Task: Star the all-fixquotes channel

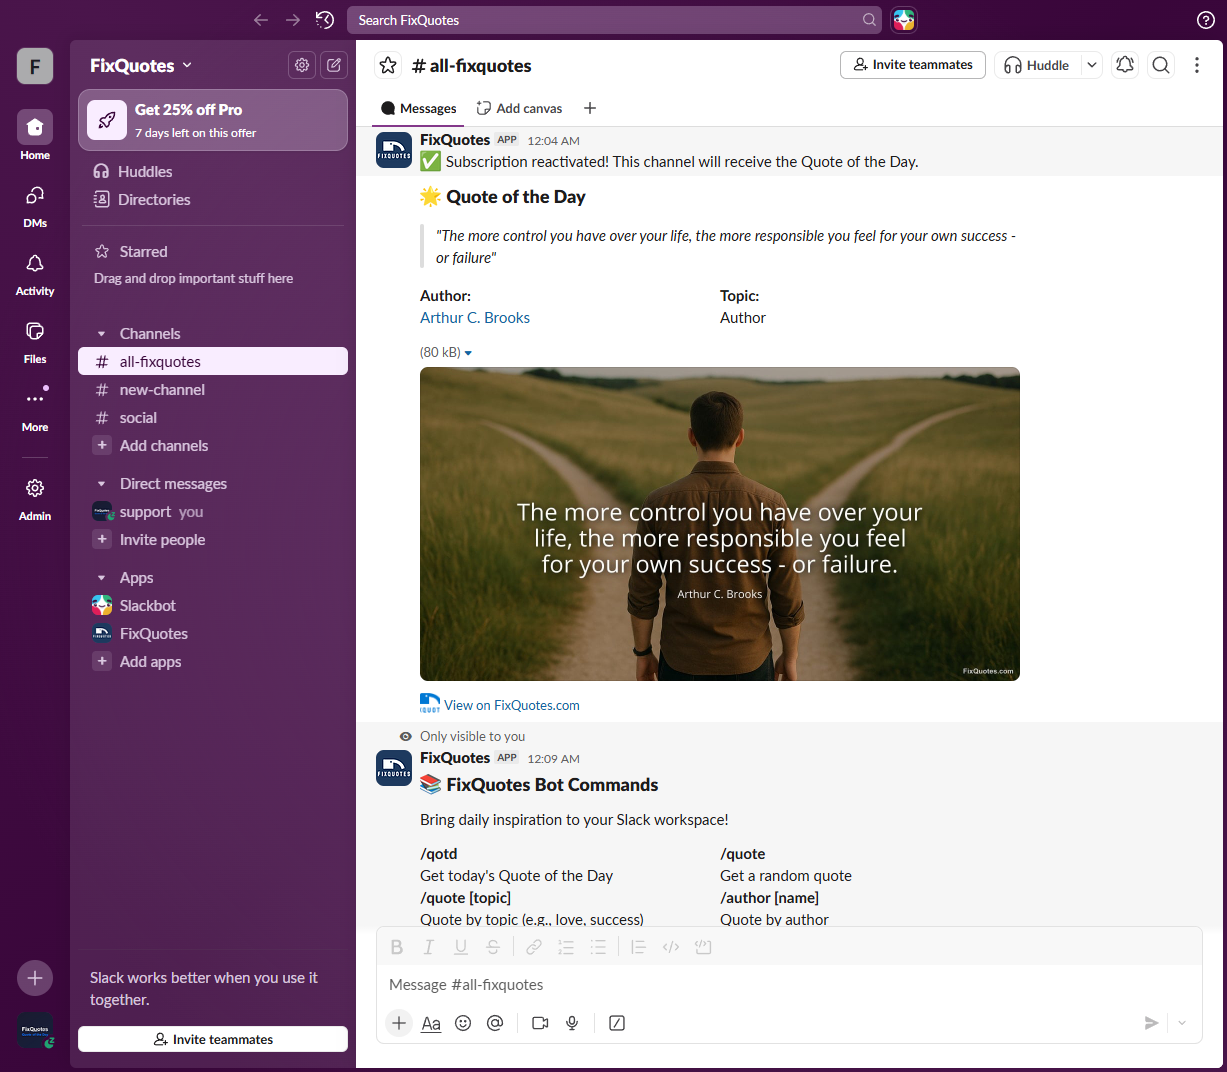Action: (387, 65)
